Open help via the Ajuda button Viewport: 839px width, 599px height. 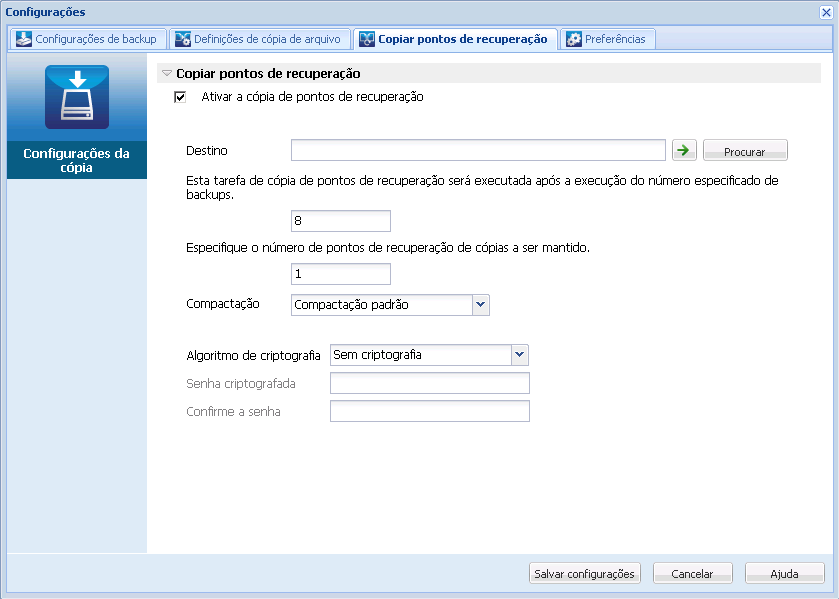(784, 573)
